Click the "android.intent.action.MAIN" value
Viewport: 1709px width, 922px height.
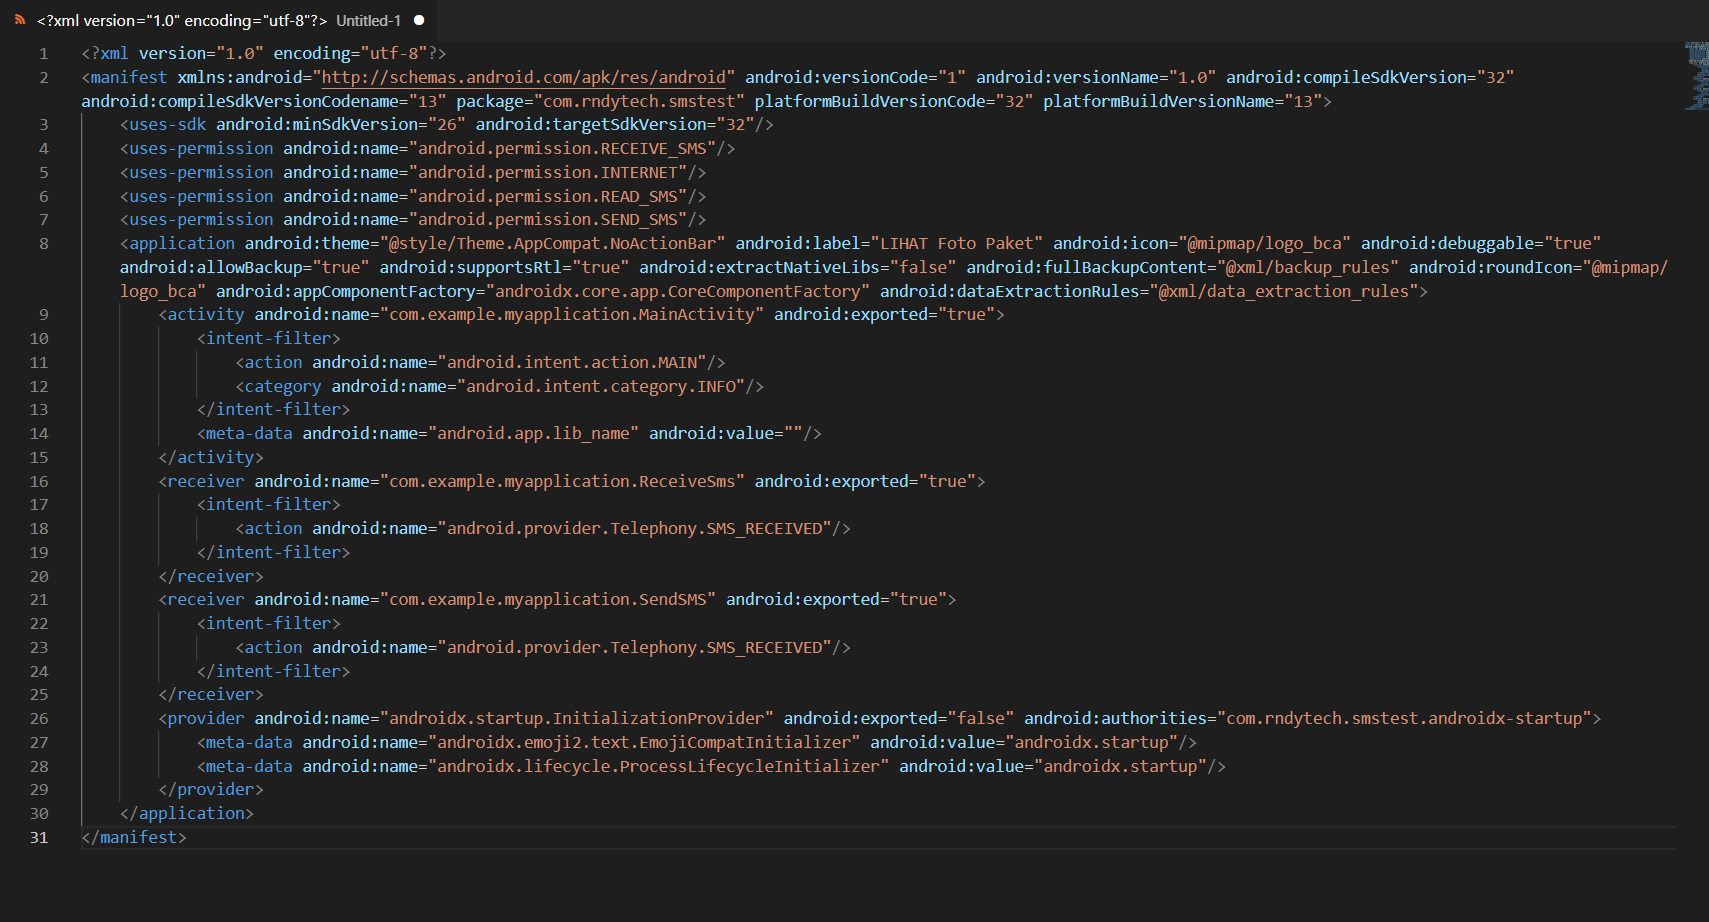pyautogui.click(x=572, y=362)
